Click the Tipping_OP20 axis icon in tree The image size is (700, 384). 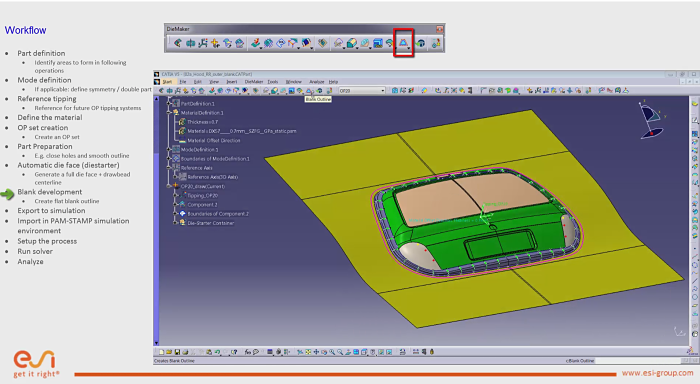[x=182, y=195]
